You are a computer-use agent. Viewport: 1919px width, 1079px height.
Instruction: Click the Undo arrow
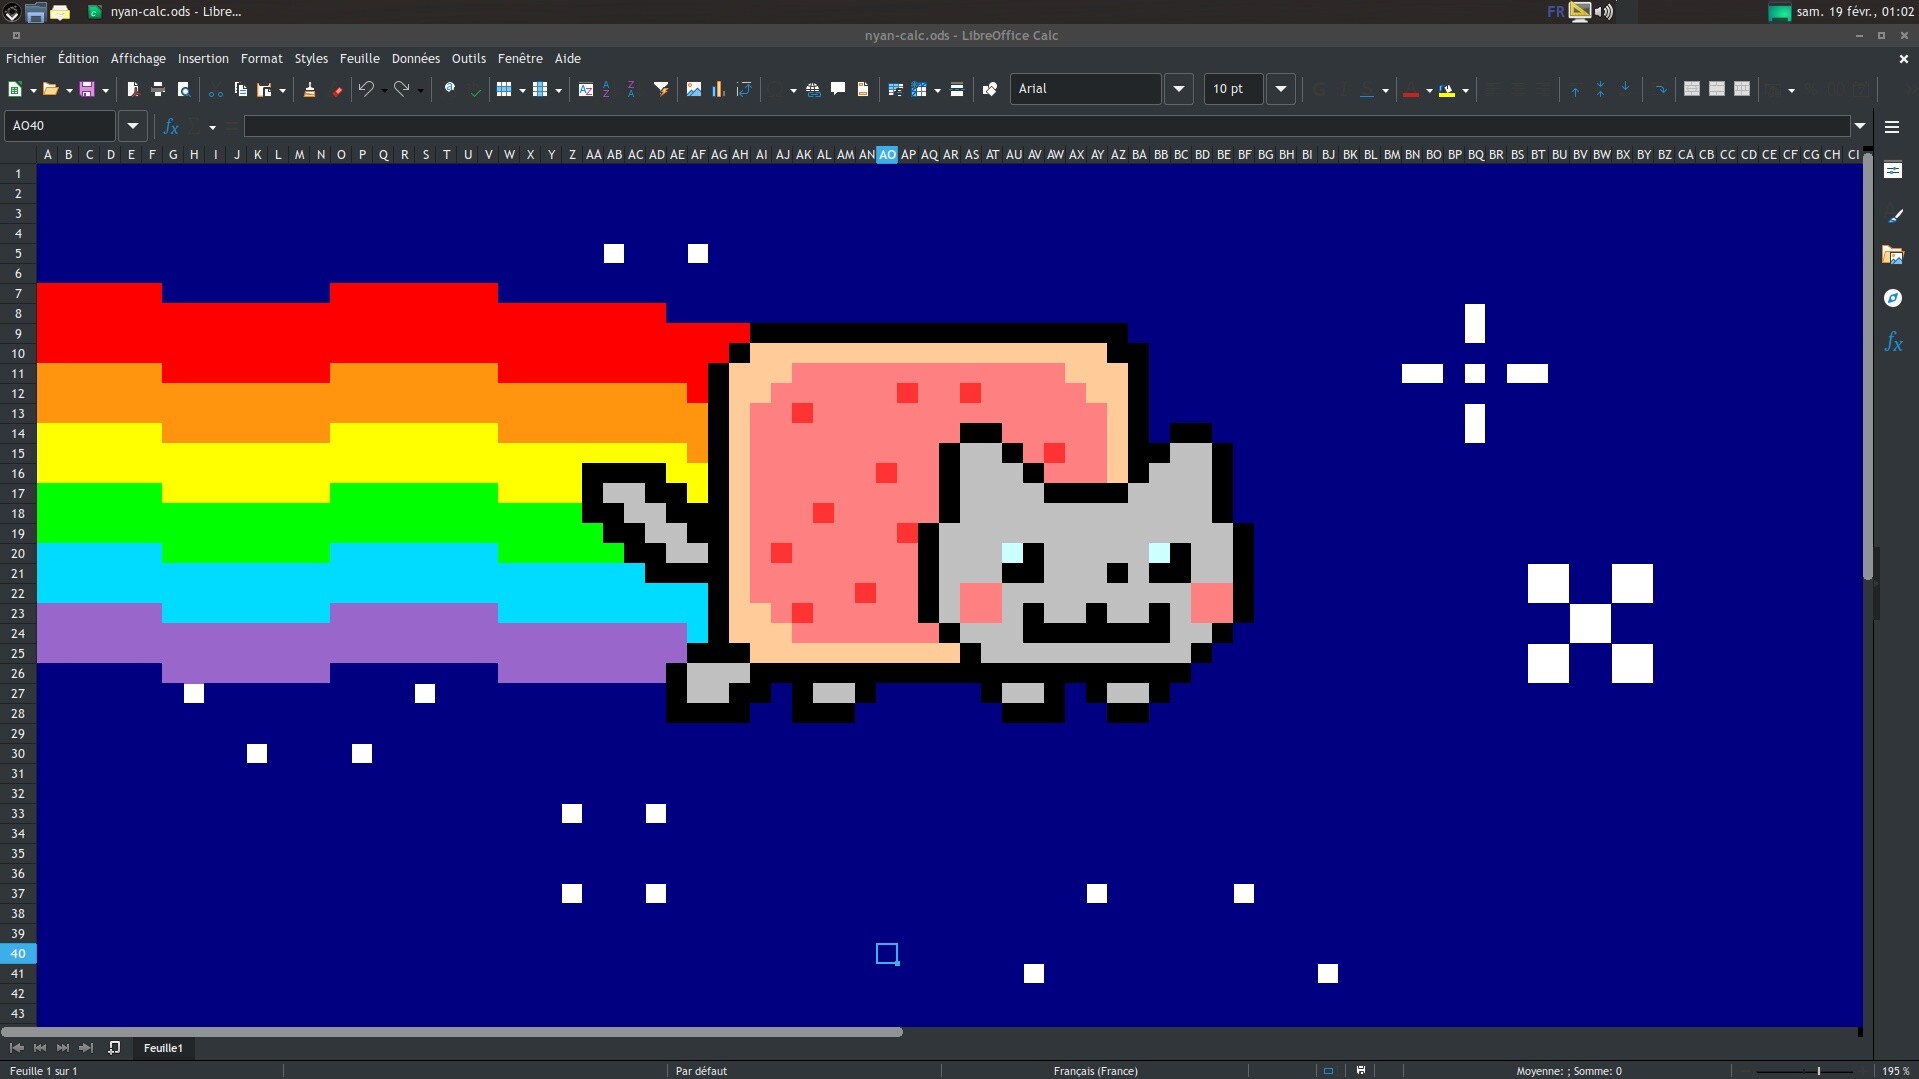coord(366,90)
